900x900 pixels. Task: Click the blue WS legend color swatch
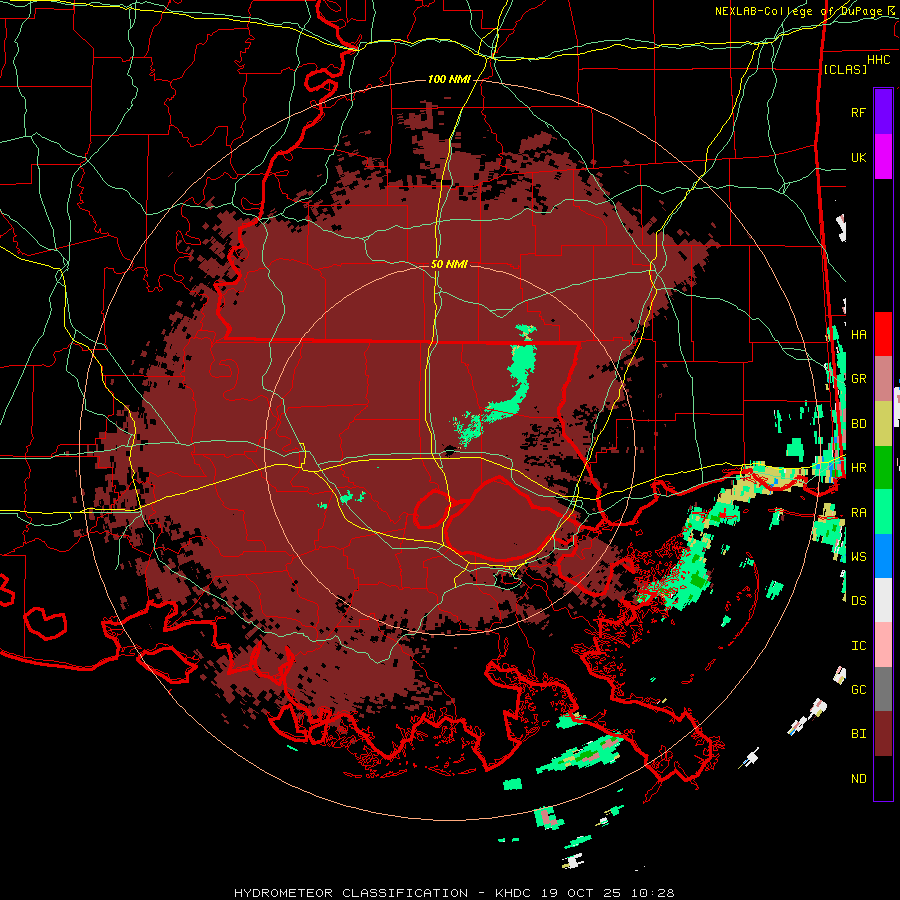pyautogui.click(x=883, y=556)
